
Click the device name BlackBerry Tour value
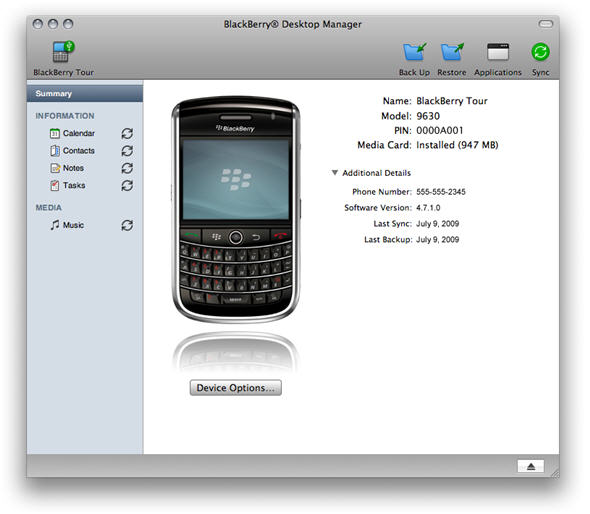pos(452,101)
